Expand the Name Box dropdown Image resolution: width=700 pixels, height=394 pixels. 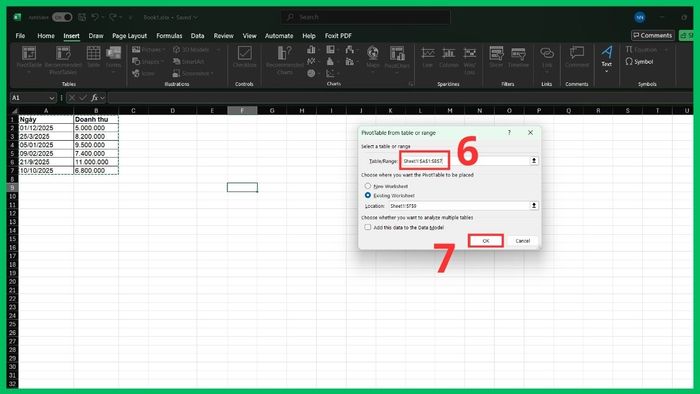pyautogui.click(x=52, y=98)
